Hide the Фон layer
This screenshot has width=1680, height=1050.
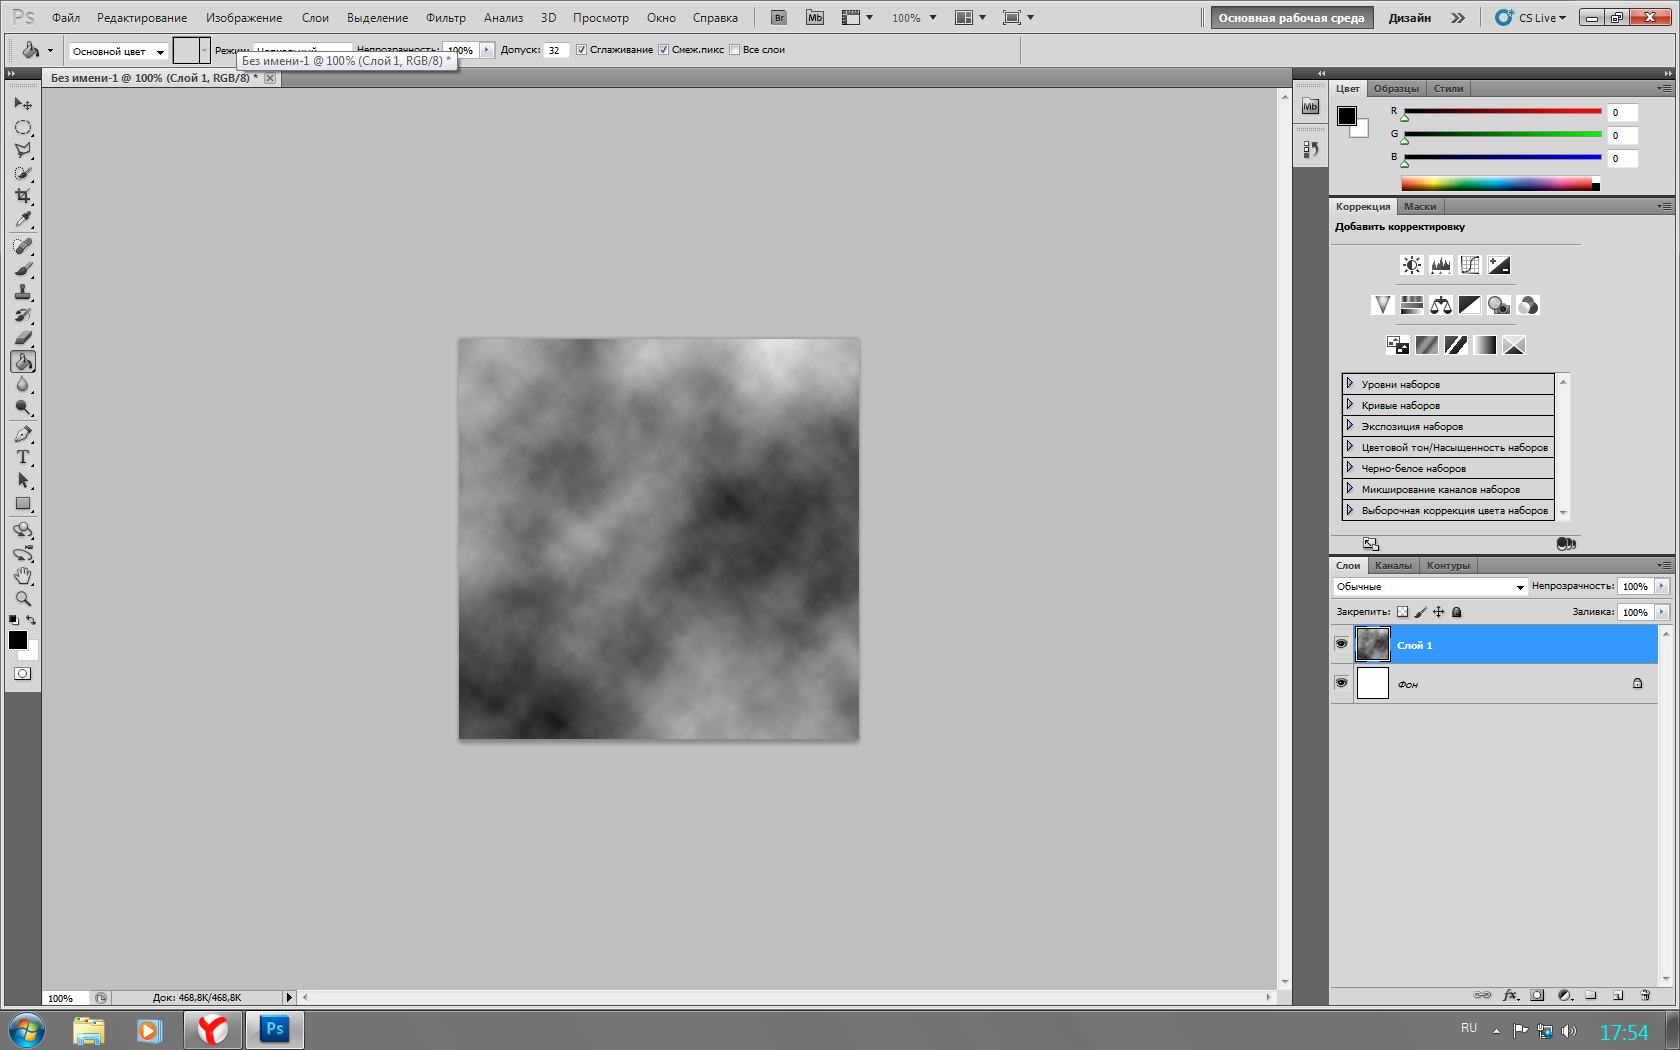(x=1341, y=683)
